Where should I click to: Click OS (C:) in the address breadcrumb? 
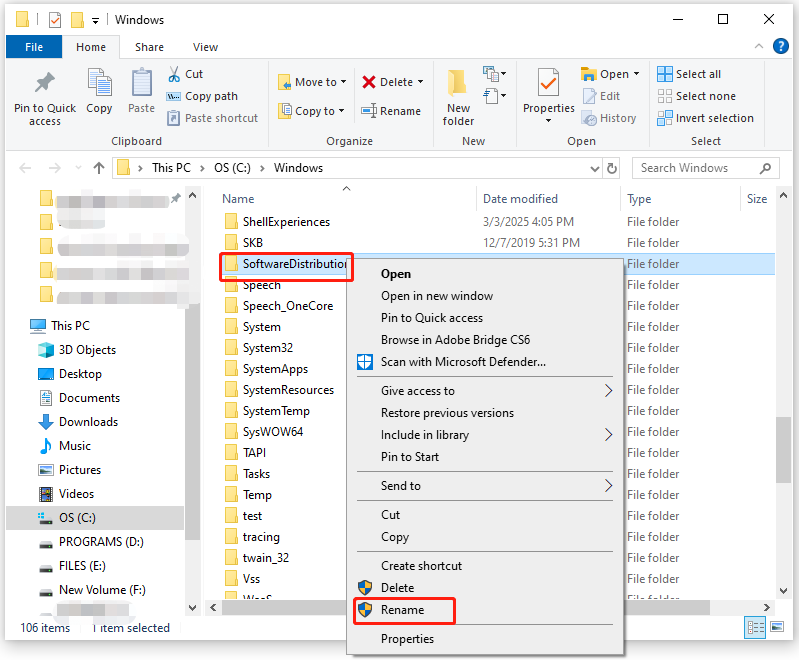click(x=232, y=168)
